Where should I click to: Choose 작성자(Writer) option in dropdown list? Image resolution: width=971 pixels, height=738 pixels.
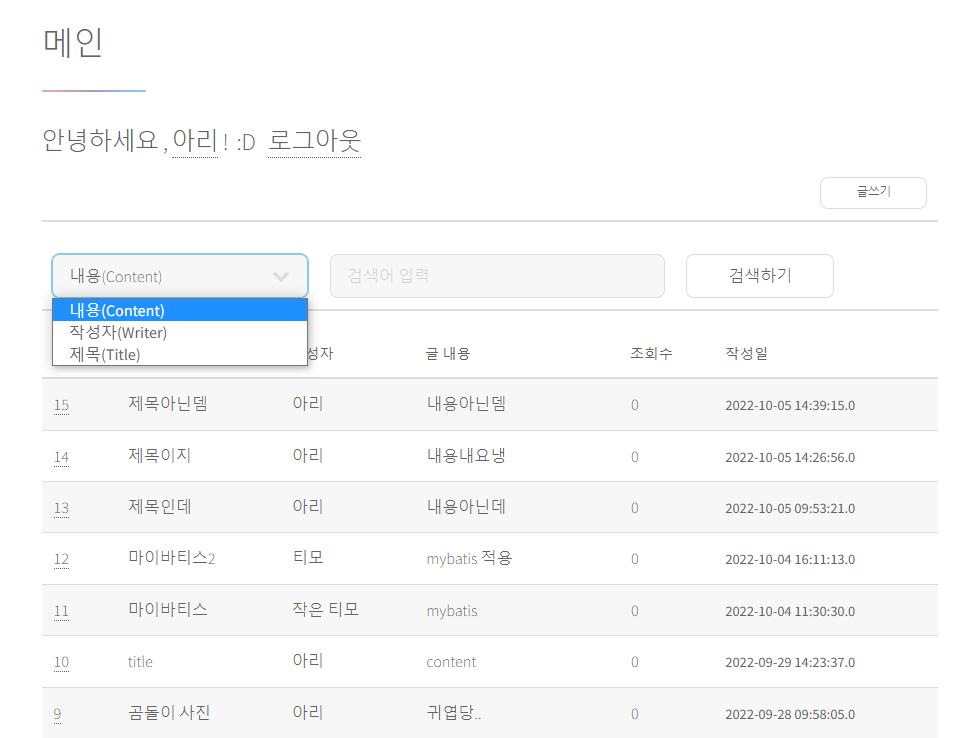pos(180,332)
